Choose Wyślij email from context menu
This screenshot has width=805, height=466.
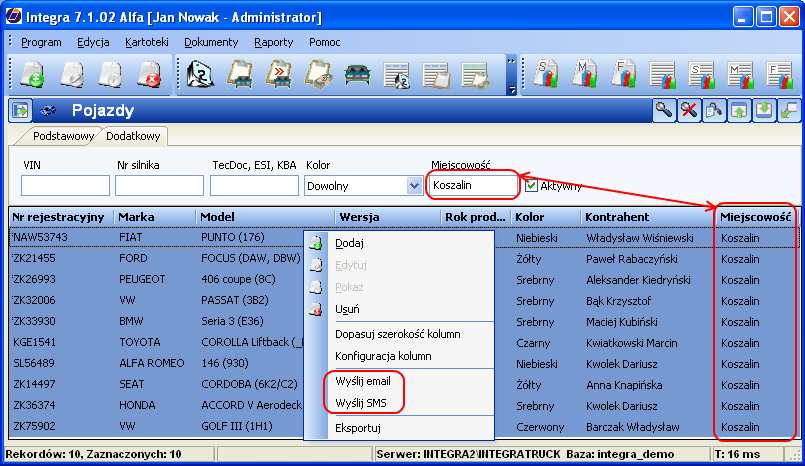click(x=399, y=381)
